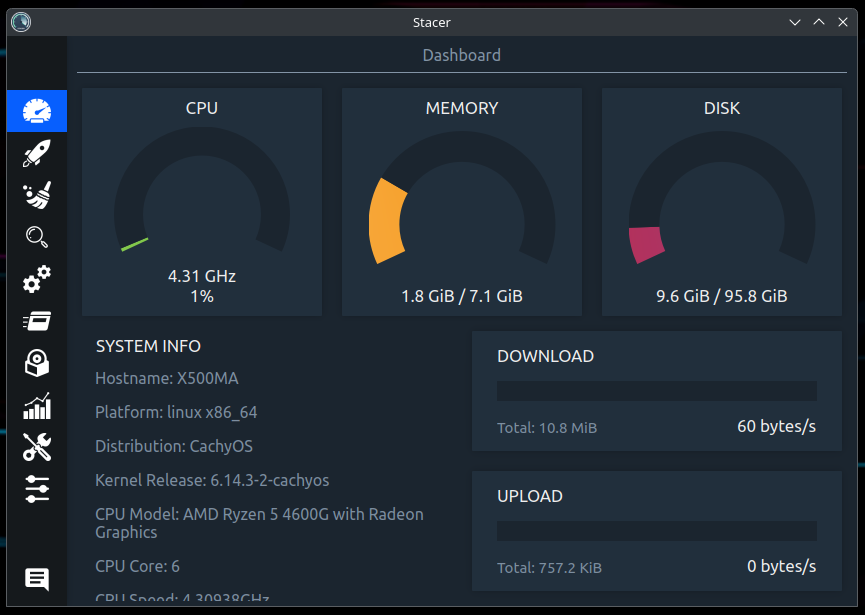Click the Stacer window title text
Image resolution: width=865 pixels, height=615 pixels.
coord(431,23)
